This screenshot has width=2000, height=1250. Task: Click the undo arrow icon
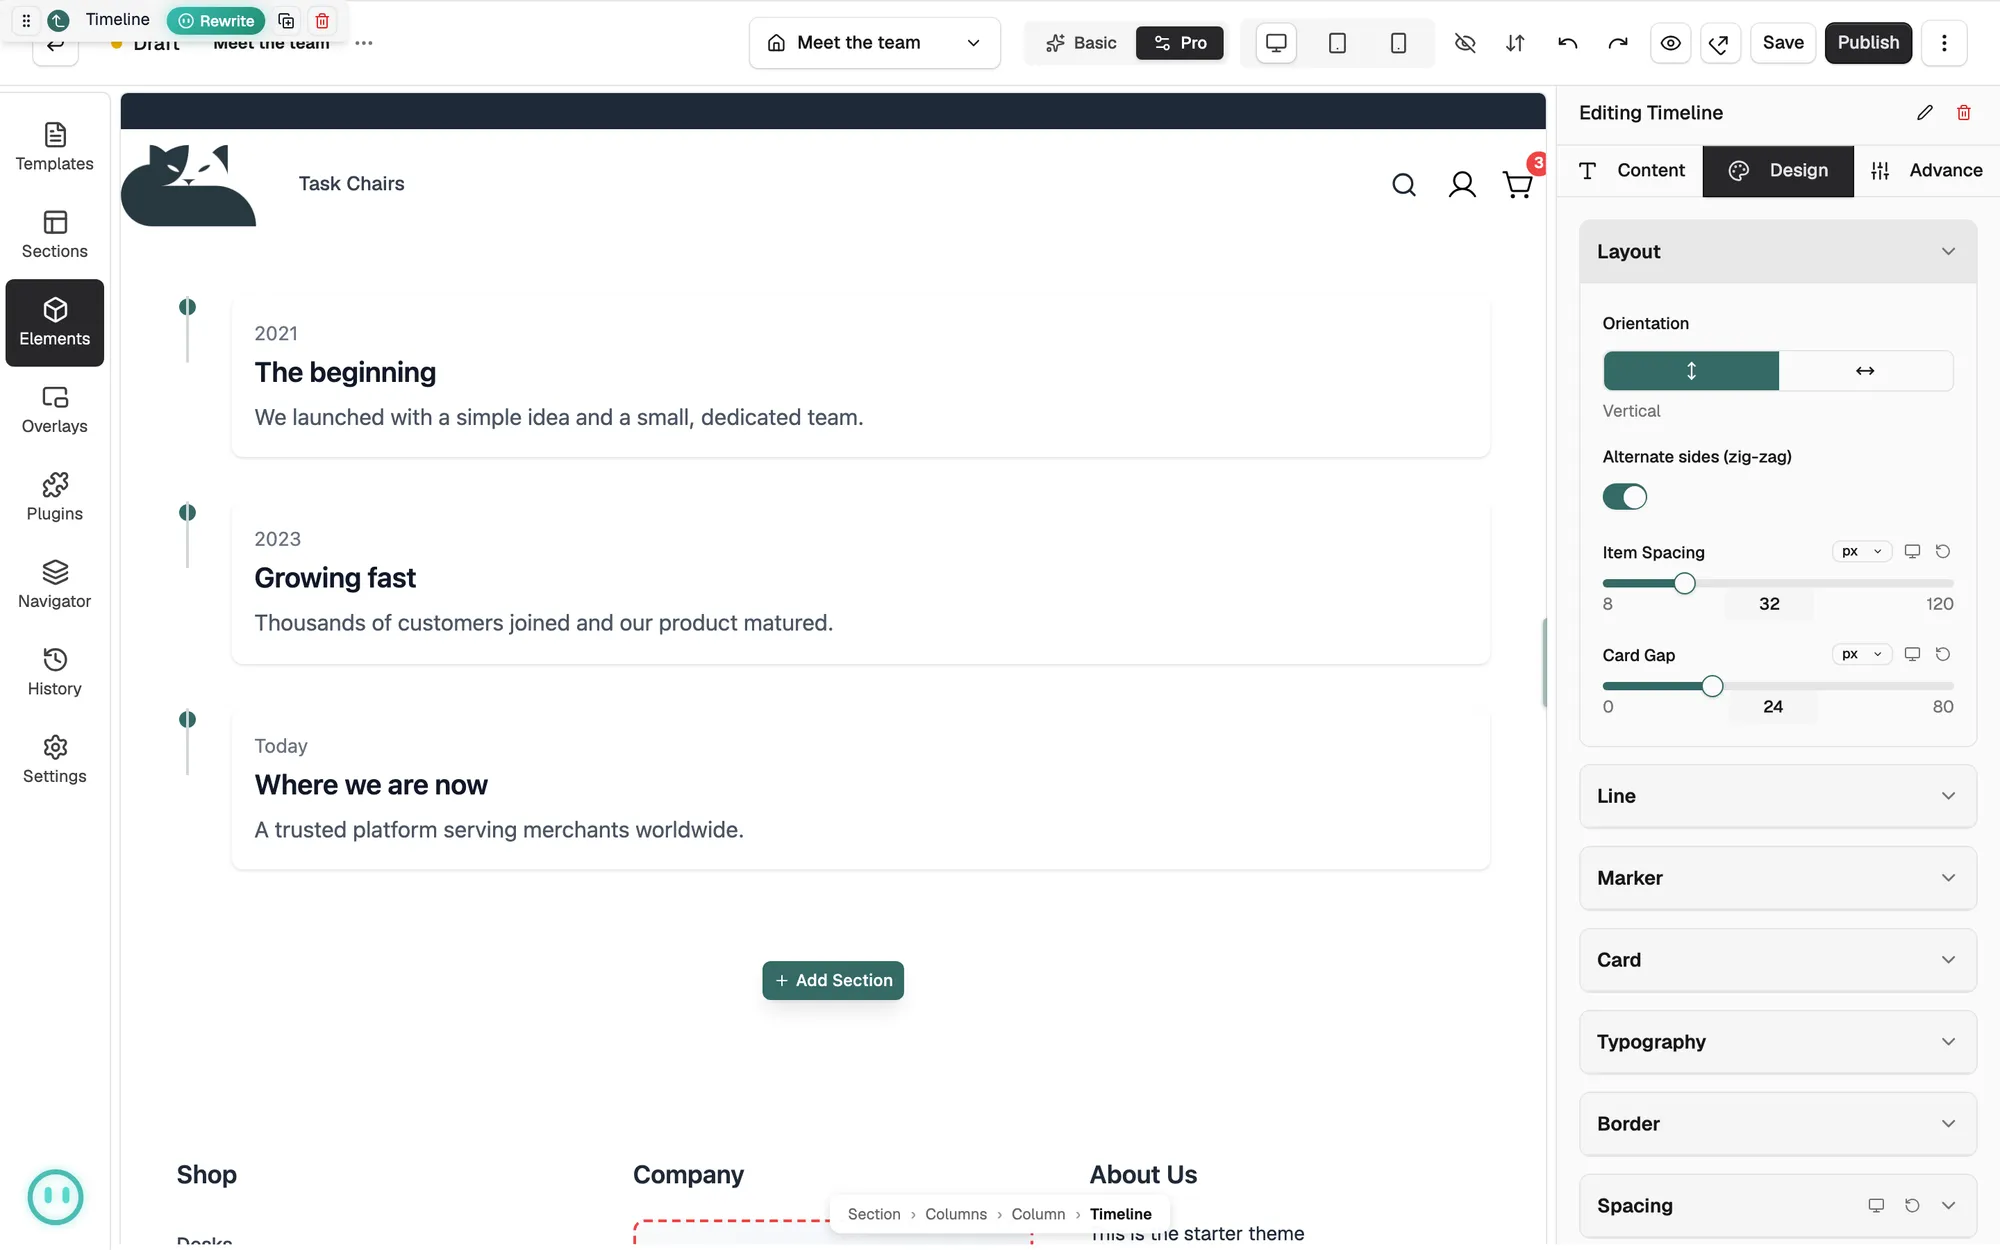click(x=1567, y=43)
